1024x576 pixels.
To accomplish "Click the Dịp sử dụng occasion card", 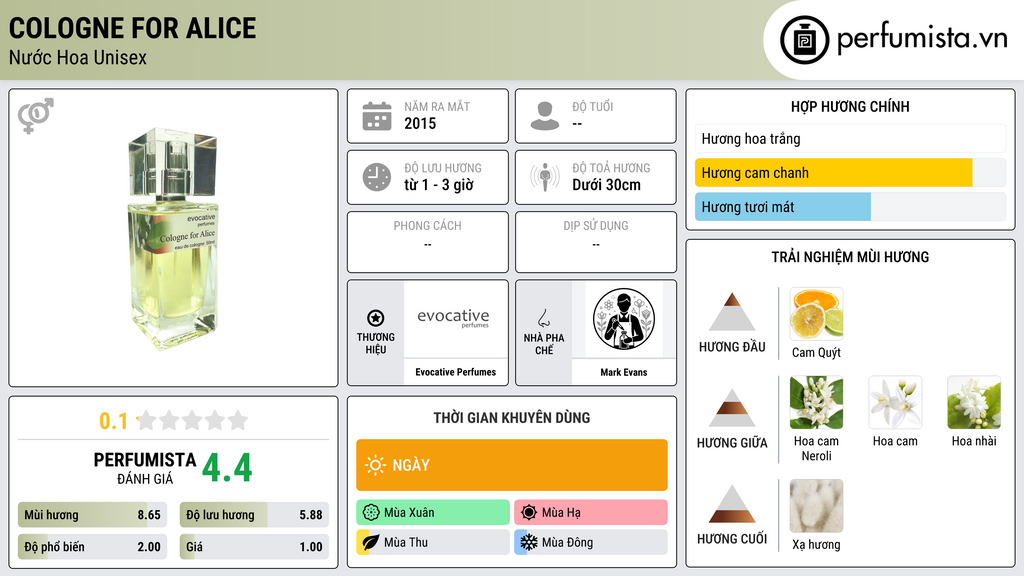I will 596,242.
